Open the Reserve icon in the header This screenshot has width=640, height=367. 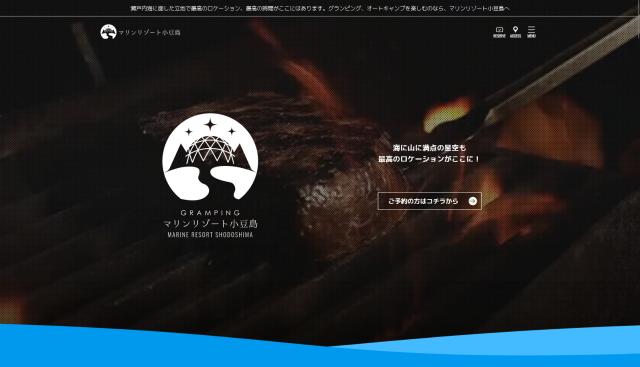click(x=499, y=32)
